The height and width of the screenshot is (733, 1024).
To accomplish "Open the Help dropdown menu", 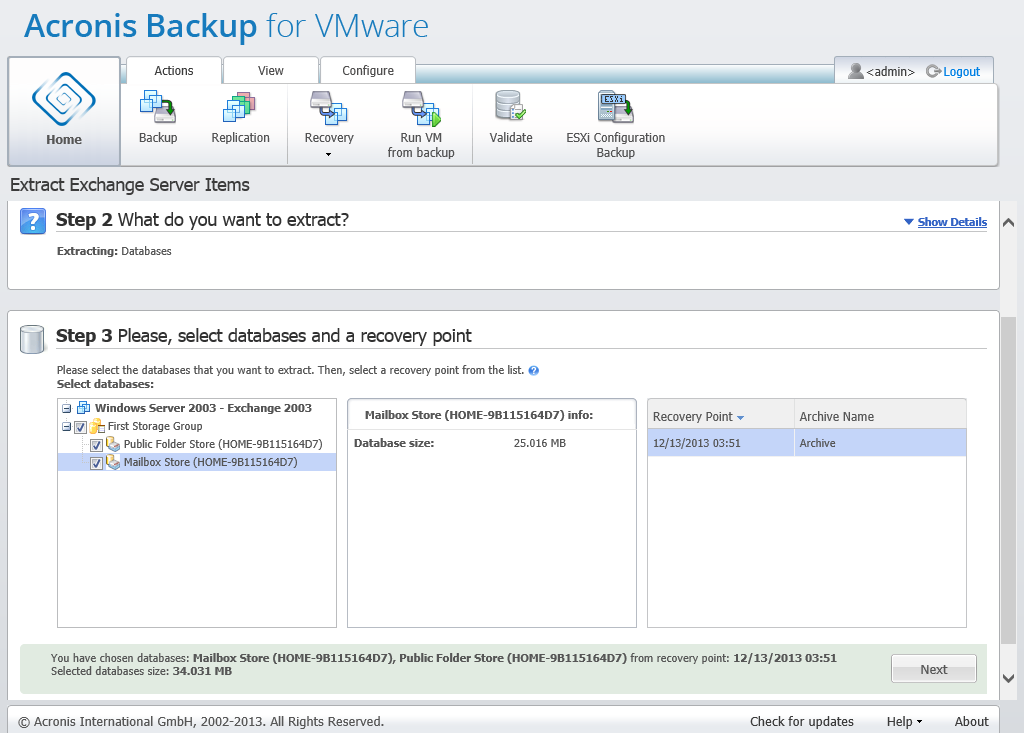I will click(x=904, y=721).
